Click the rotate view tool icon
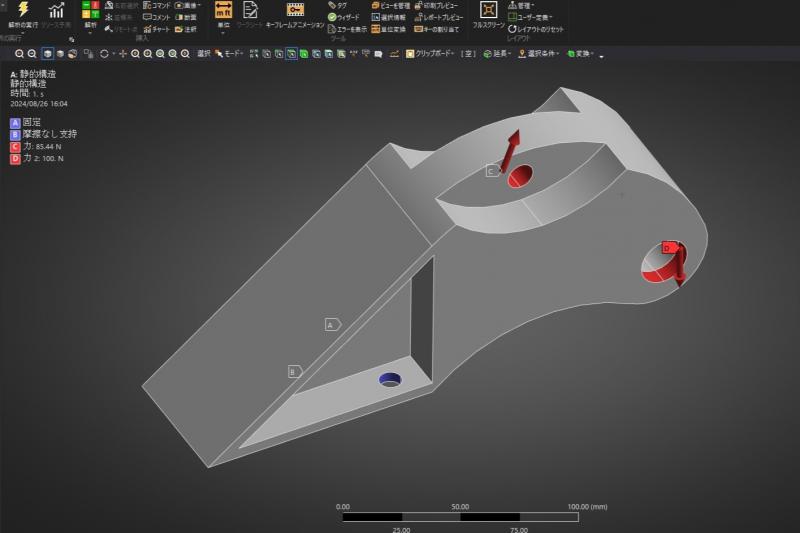800x533 pixels. [104, 53]
